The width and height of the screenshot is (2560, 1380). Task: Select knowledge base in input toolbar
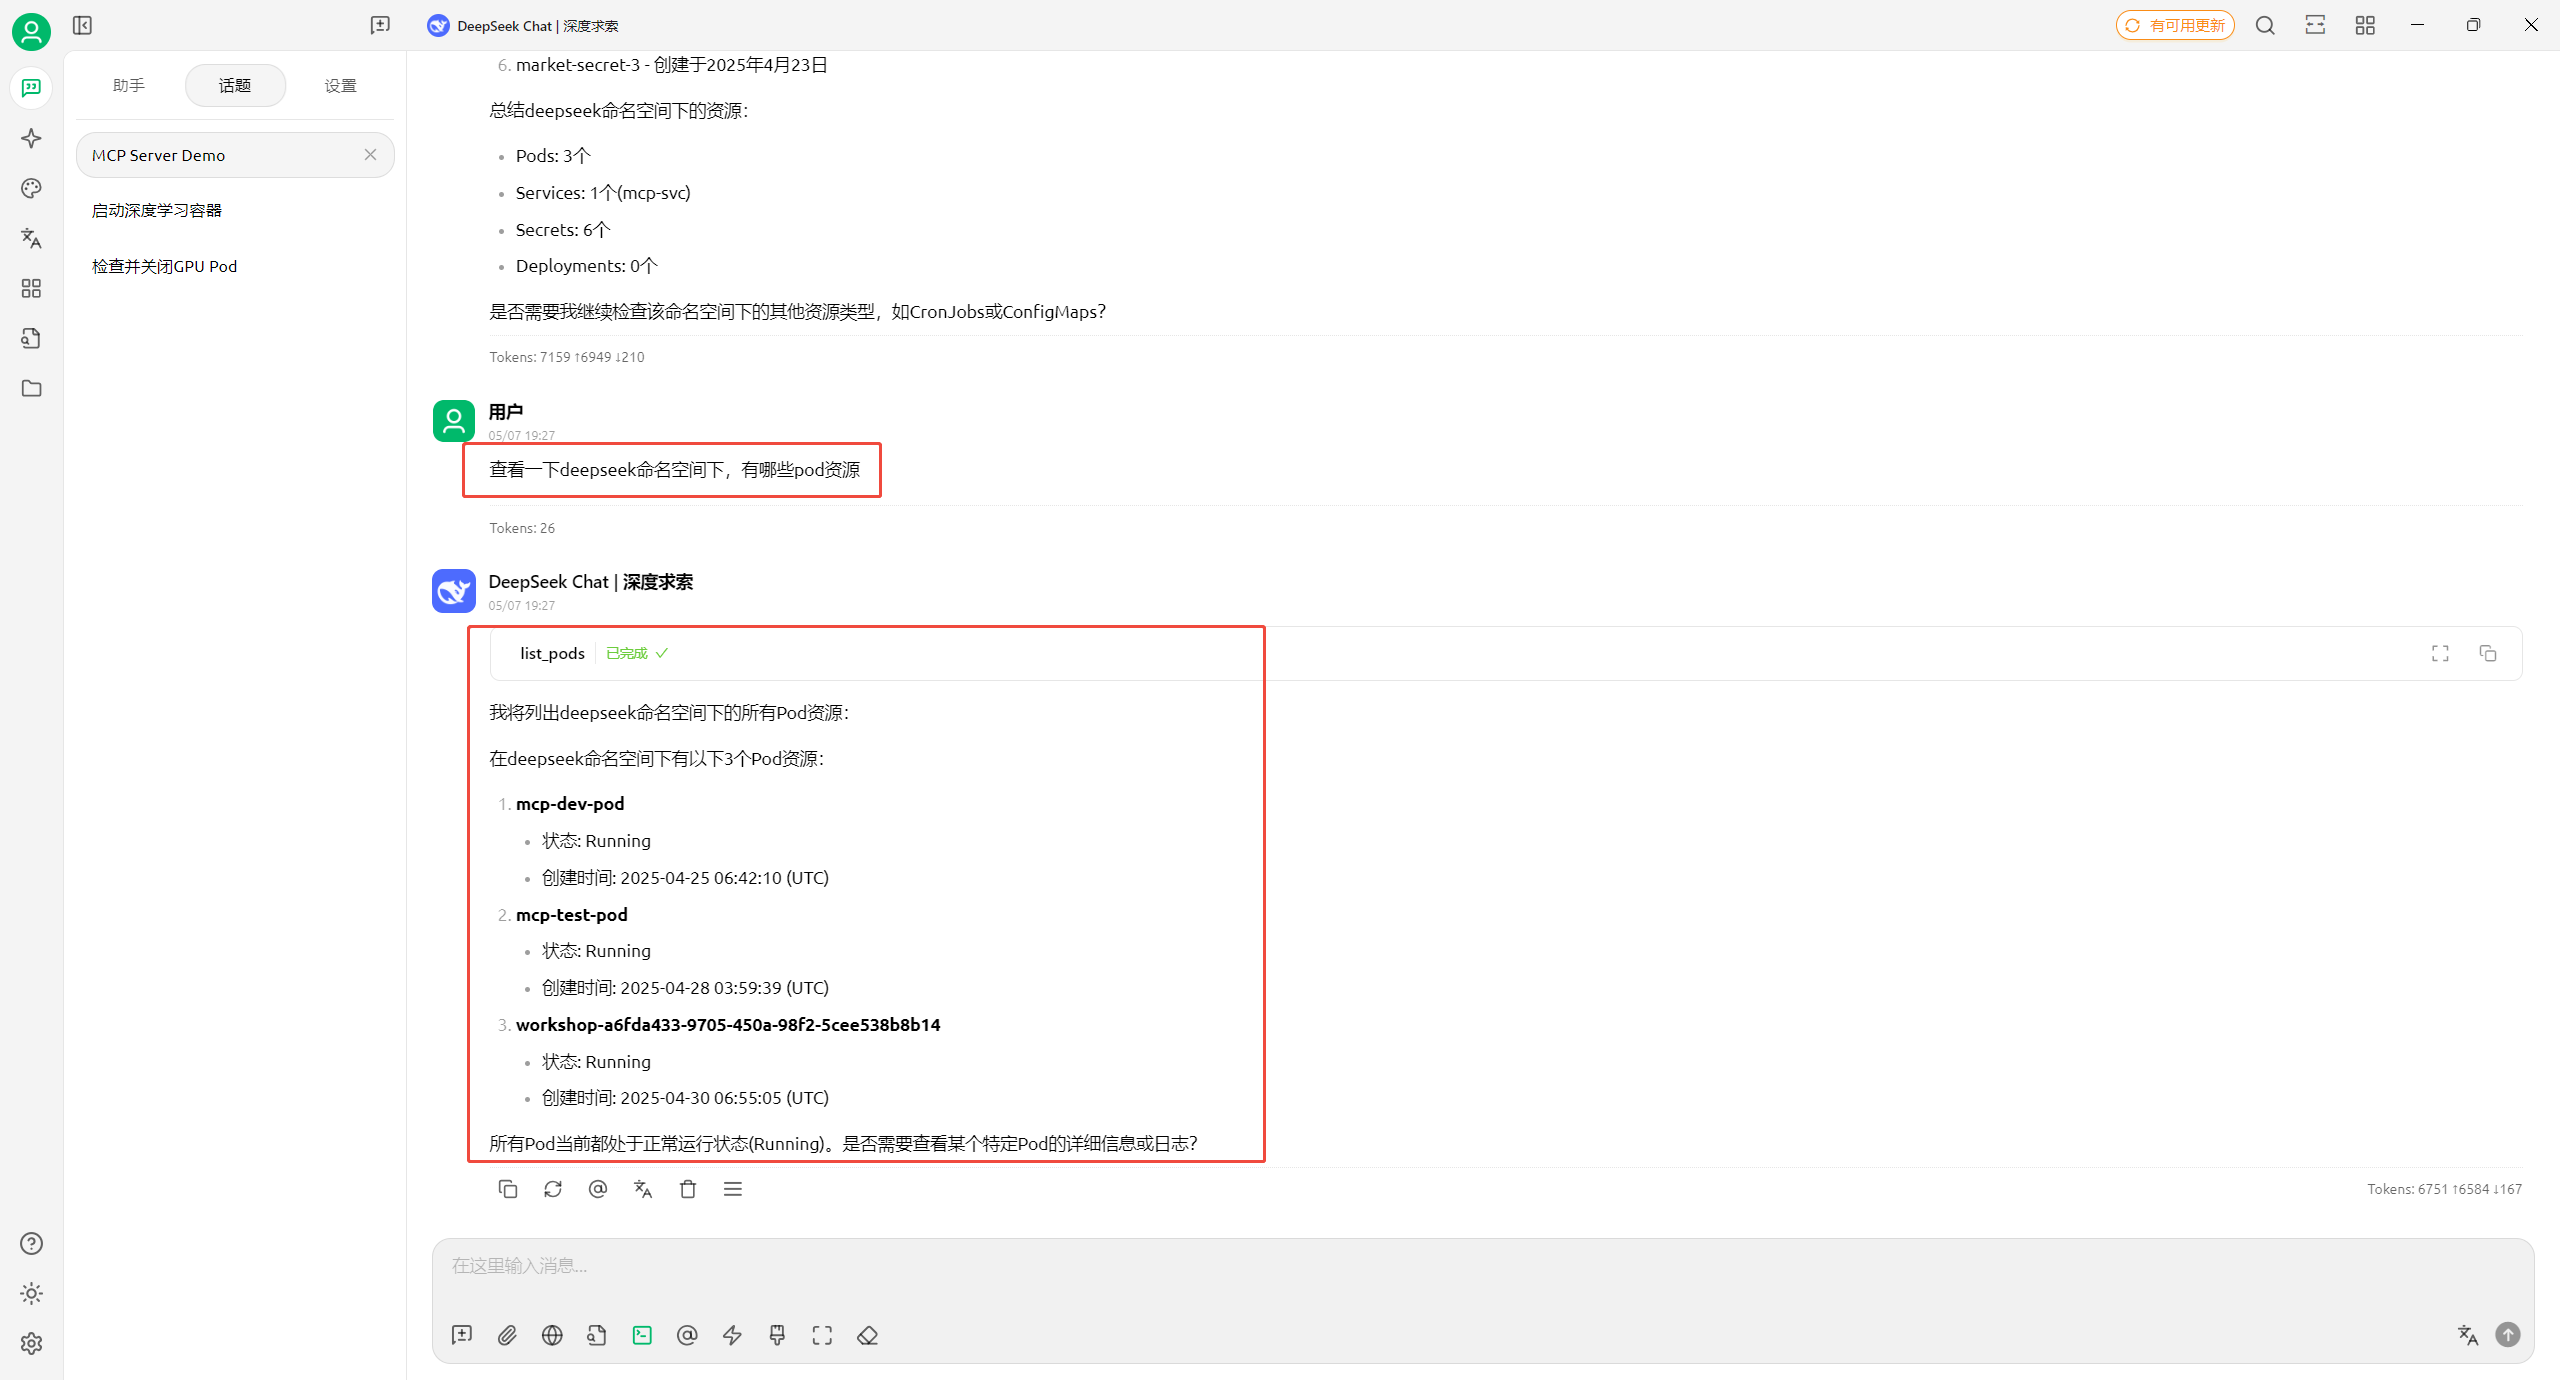tap(597, 1335)
